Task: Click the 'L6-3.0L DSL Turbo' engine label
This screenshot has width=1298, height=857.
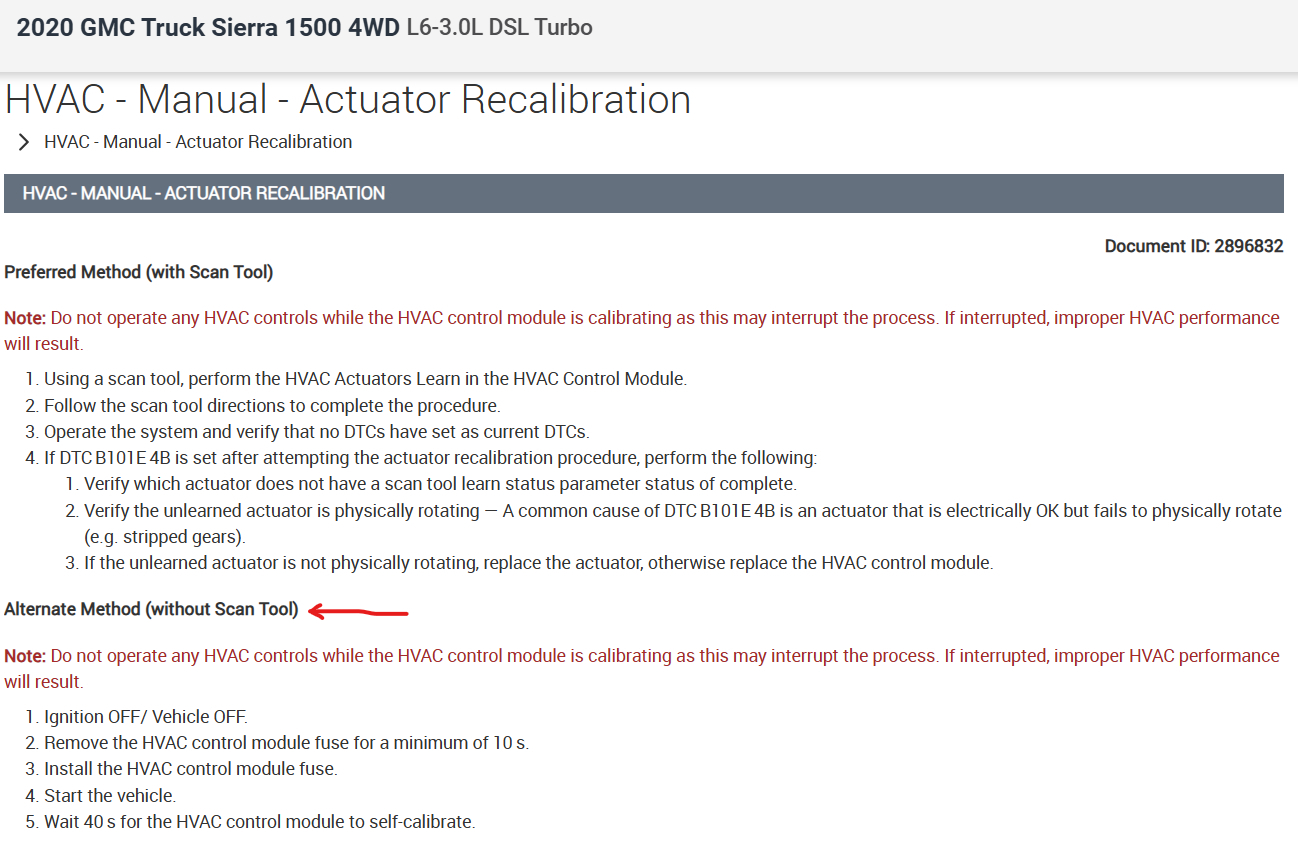Action: pyautogui.click(x=500, y=28)
